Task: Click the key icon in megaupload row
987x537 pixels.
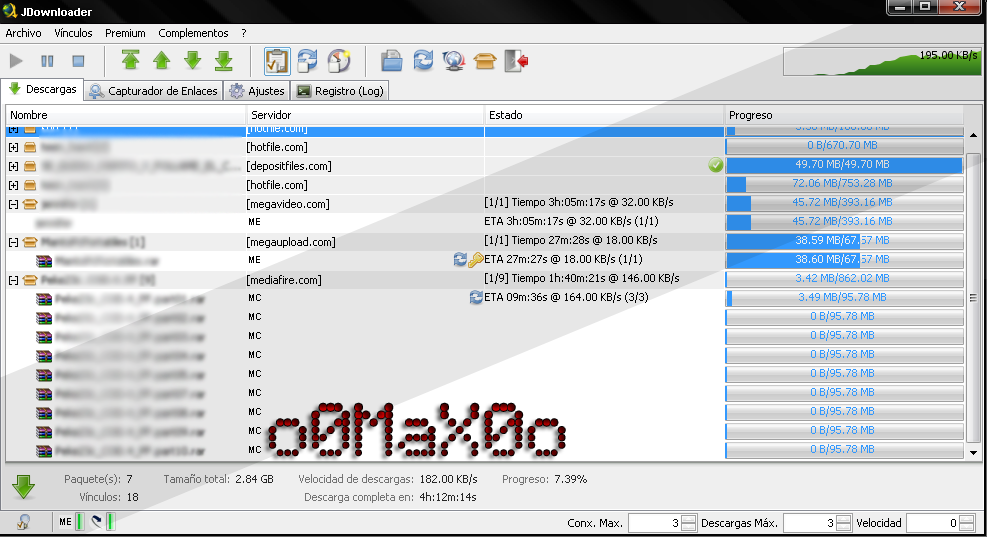Action: click(x=476, y=259)
